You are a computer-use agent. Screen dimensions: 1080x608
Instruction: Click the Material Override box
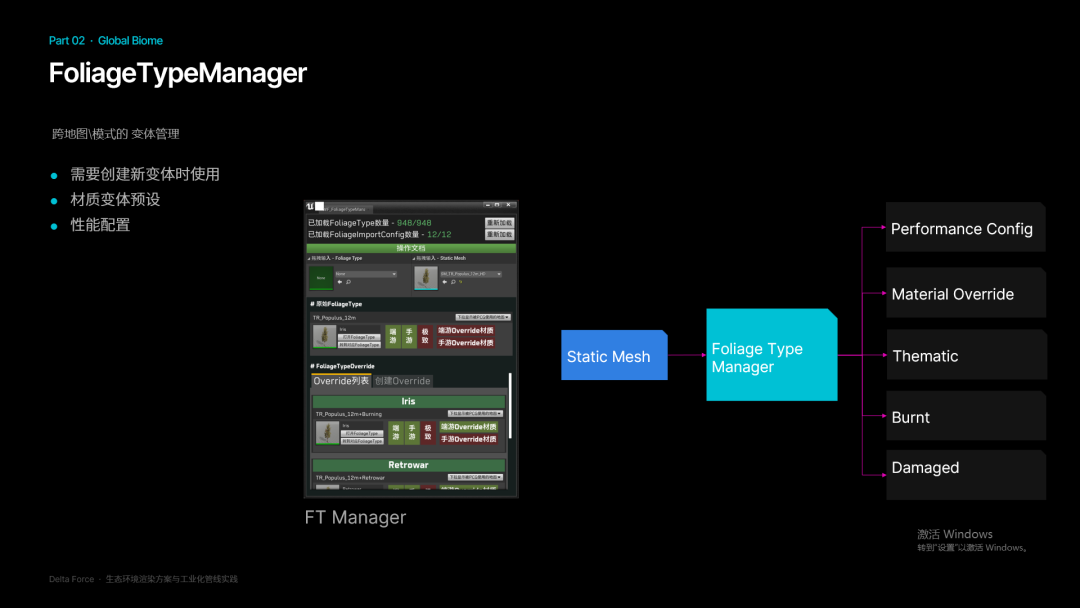pyautogui.click(x=966, y=293)
